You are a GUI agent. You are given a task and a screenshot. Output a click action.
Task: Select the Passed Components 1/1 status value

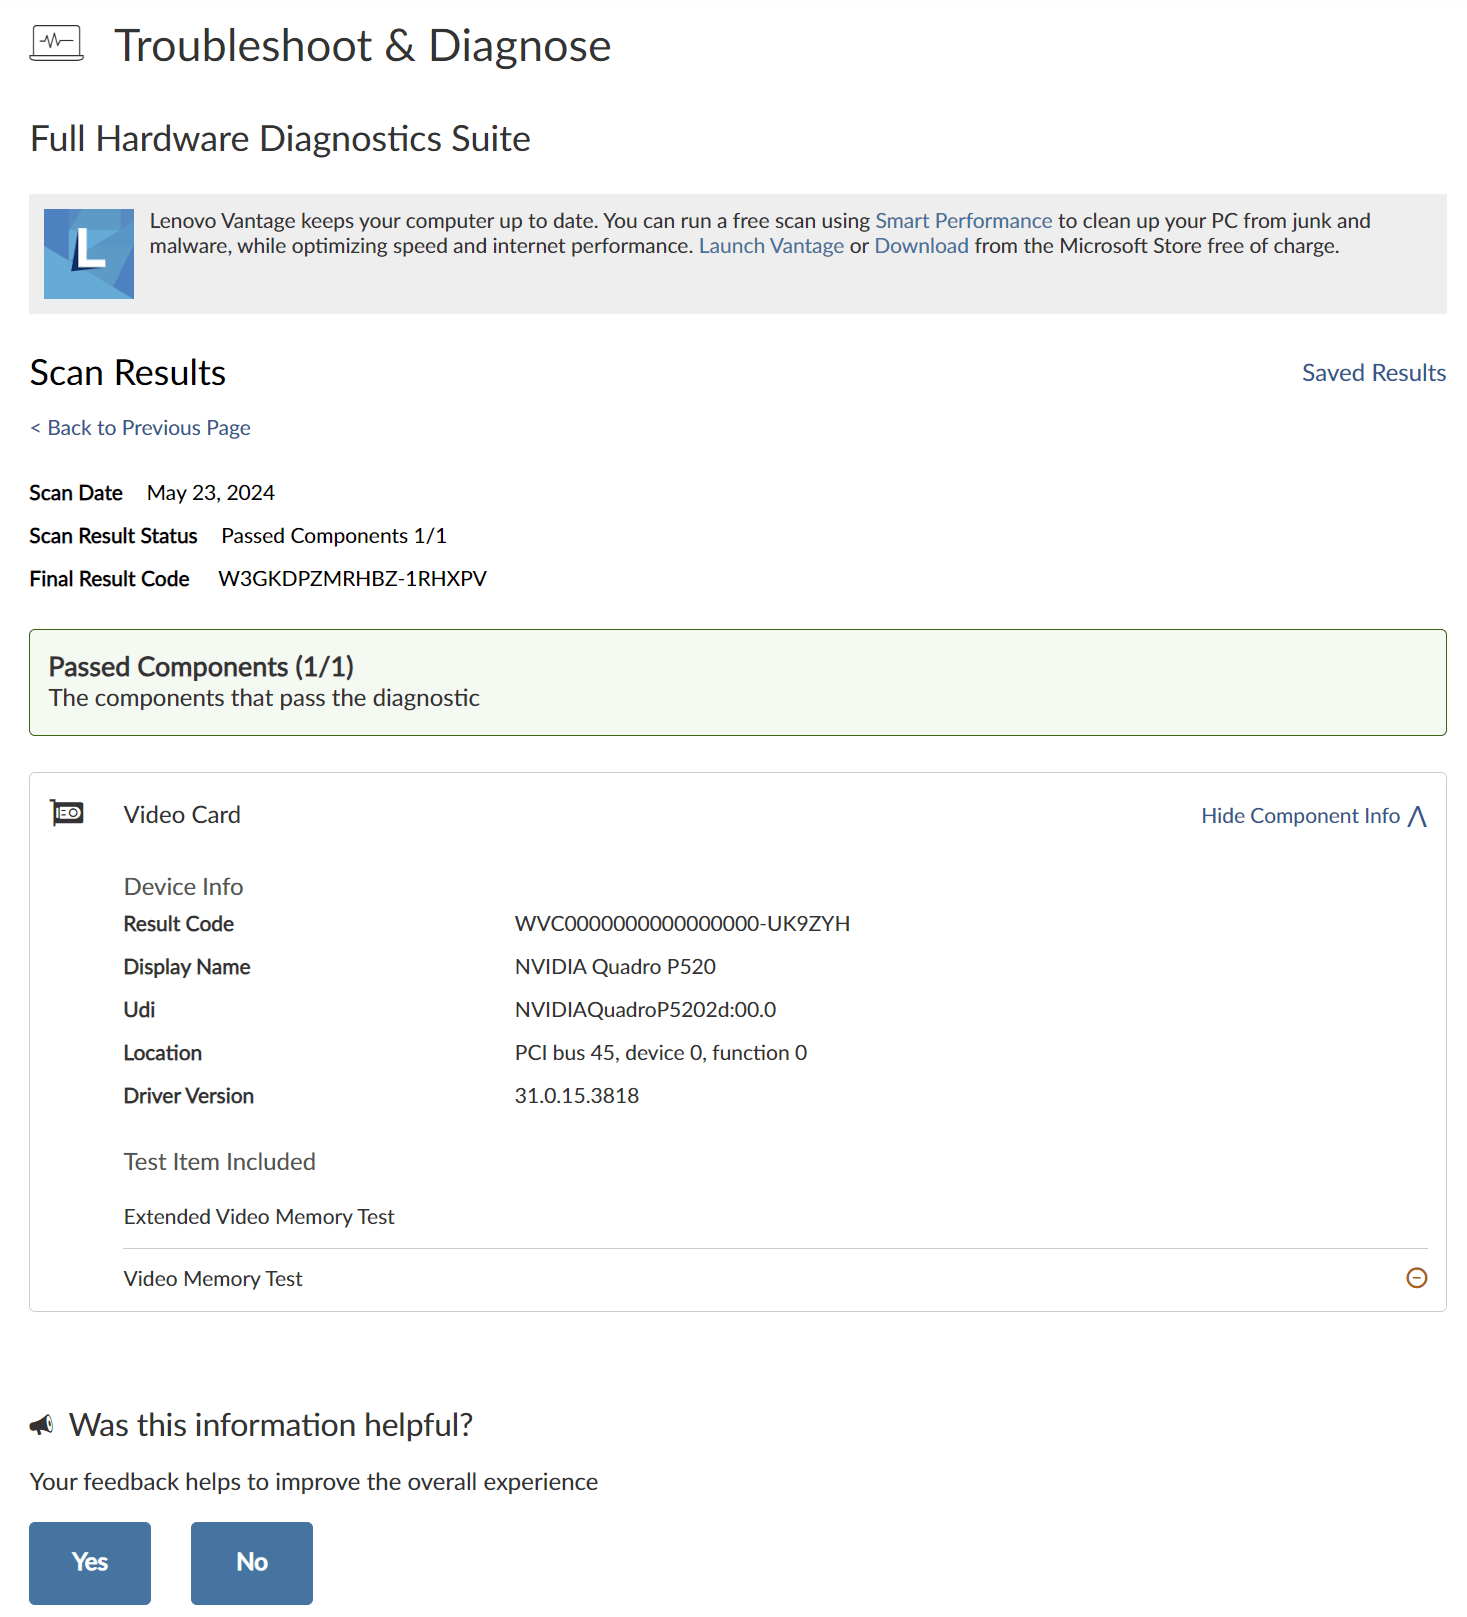click(x=334, y=536)
